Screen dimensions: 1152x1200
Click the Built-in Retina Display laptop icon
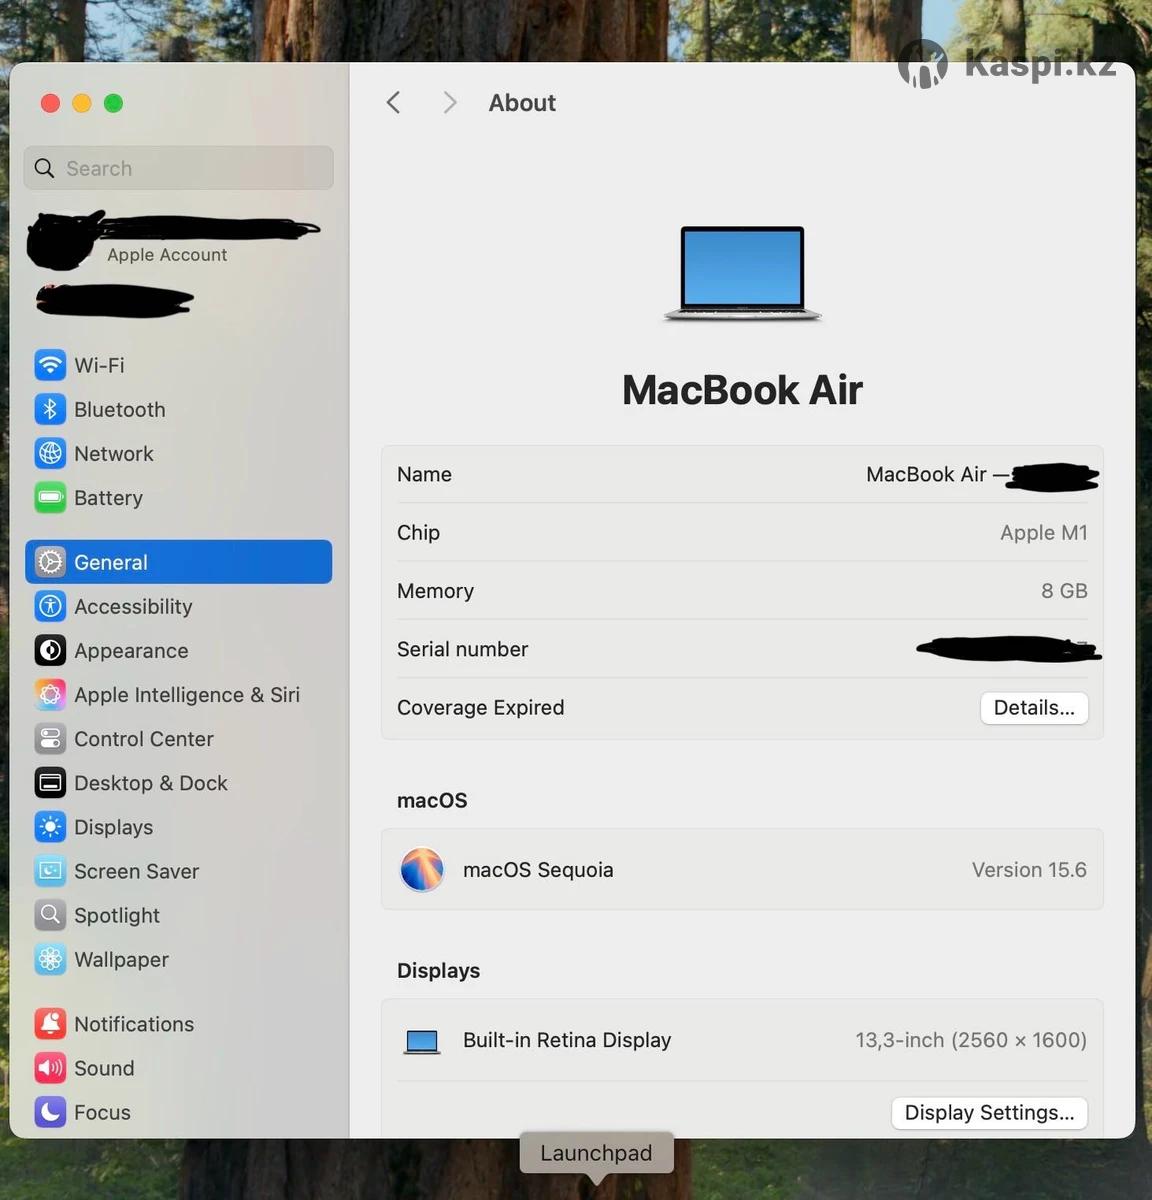422,1041
